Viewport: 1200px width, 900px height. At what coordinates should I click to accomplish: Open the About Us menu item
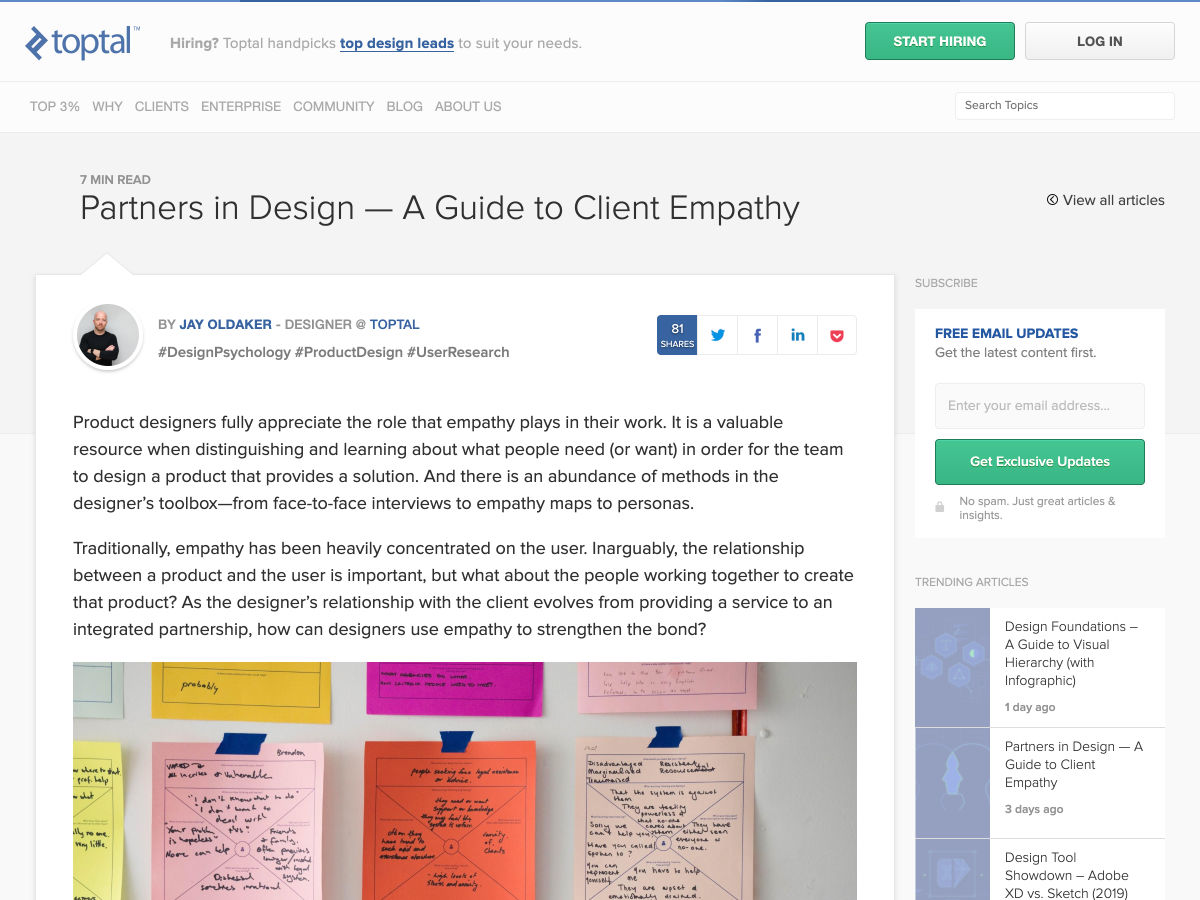(x=468, y=106)
